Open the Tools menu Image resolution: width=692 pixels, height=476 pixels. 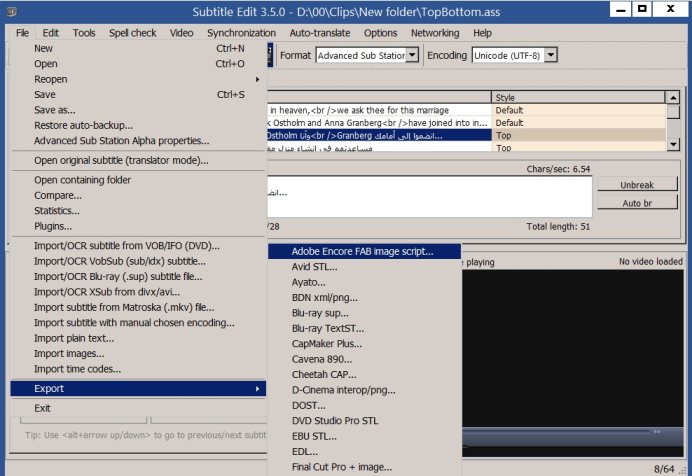pyautogui.click(x=84, y=33)
